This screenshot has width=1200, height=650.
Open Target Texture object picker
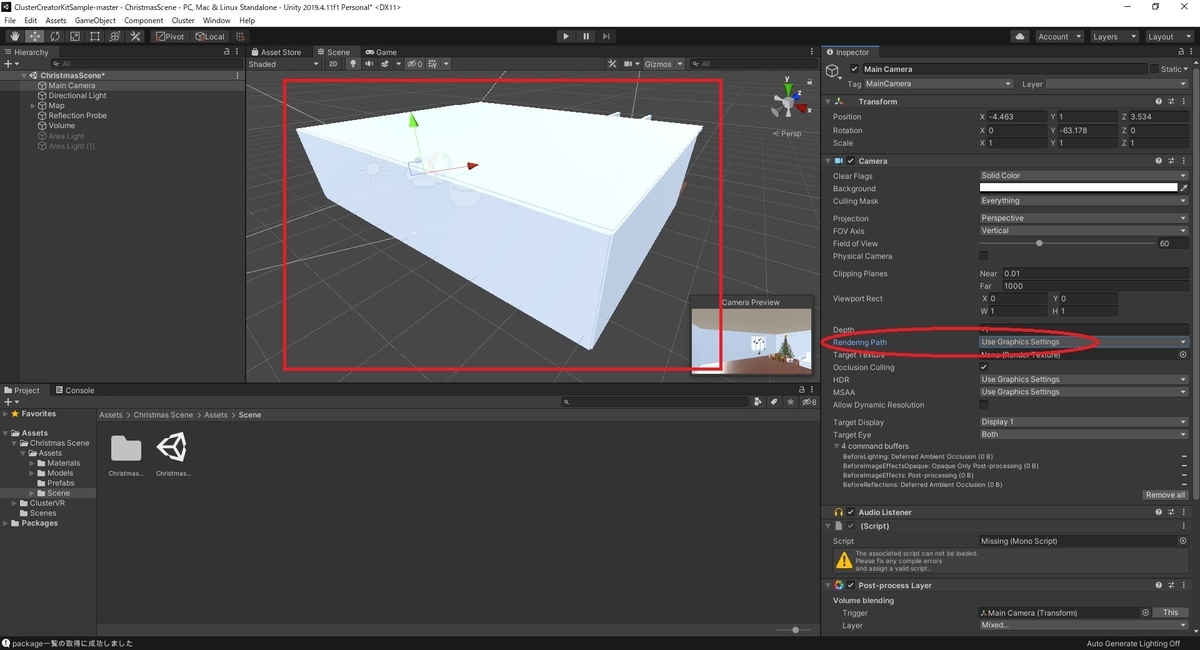click(x=1183, y=354)
